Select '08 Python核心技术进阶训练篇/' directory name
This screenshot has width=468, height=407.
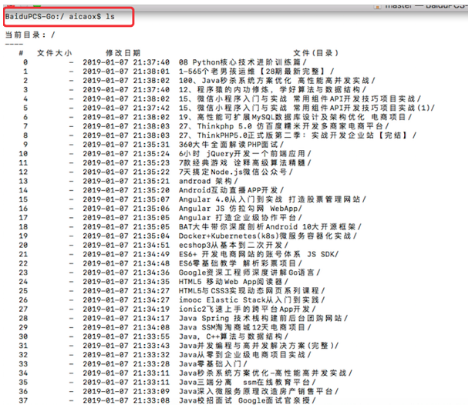pos(243,62)
